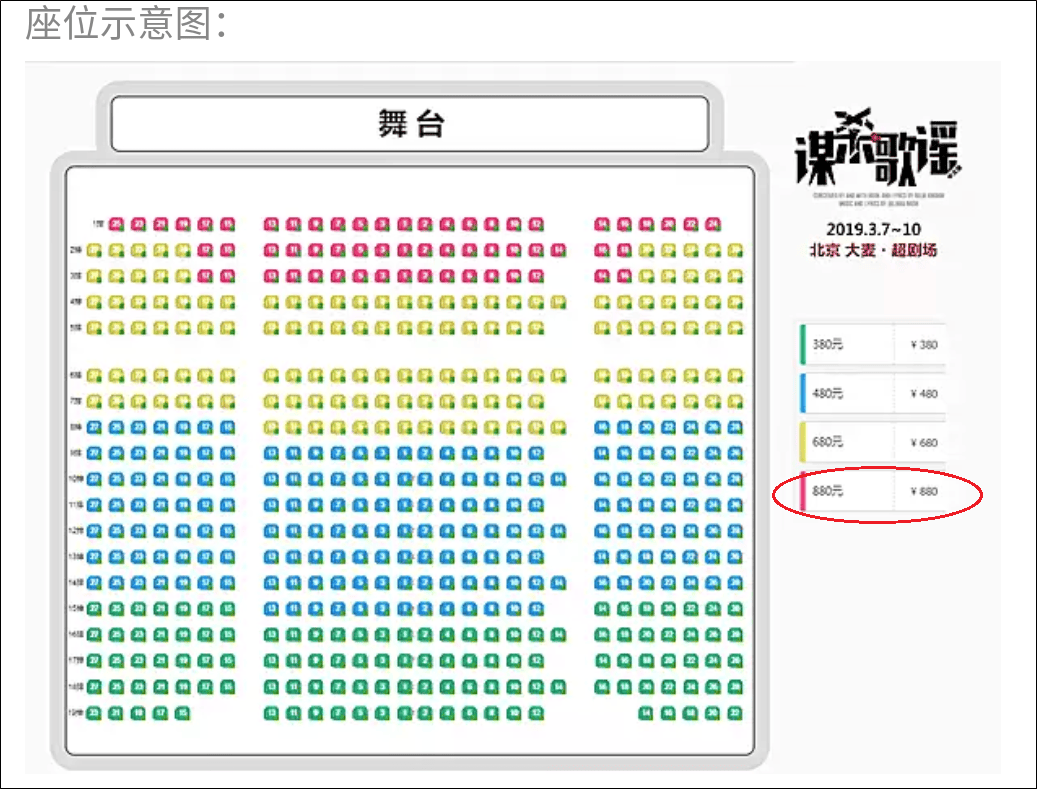Click the 谍杀歌谣 show logo

pyautogui.click(x=878, y=149)
